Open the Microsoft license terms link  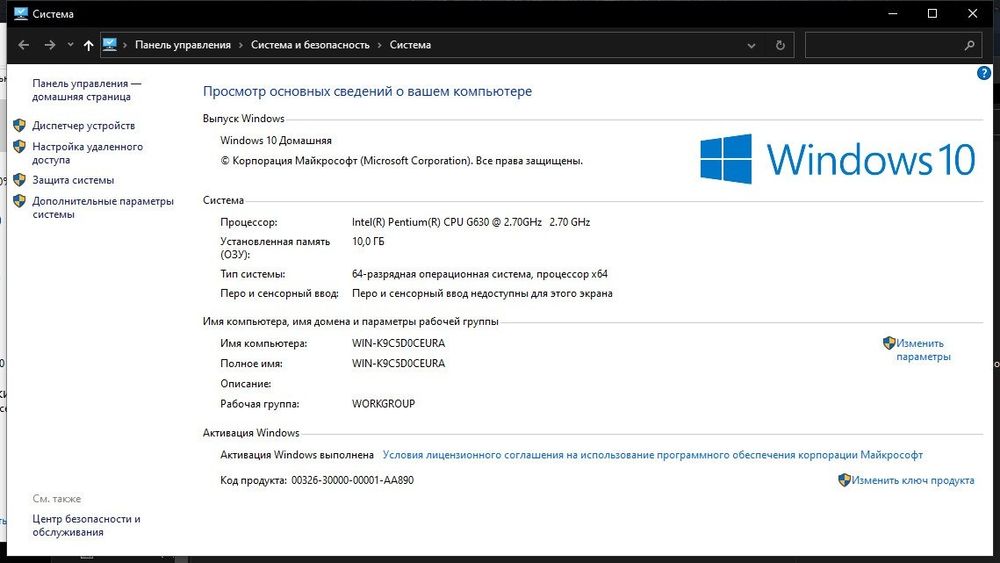(652, 455)
